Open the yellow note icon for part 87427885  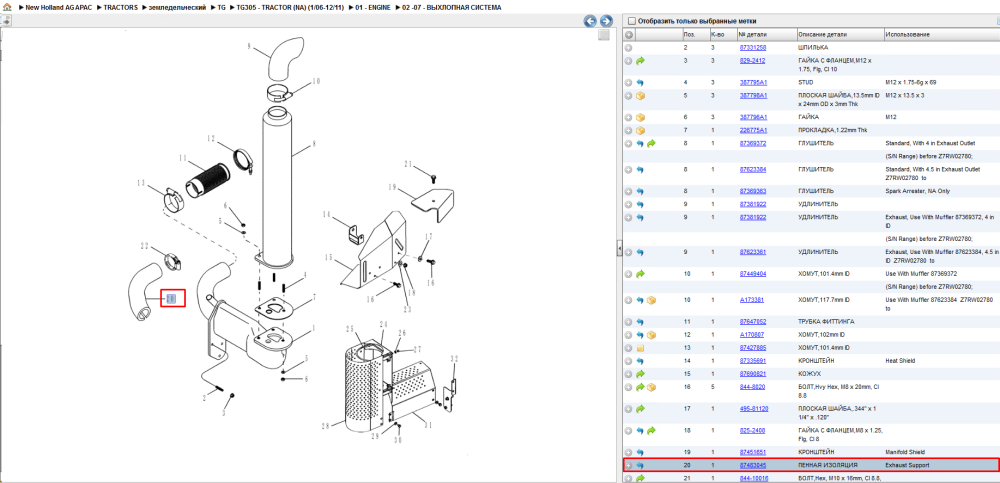tap(640, 348)
